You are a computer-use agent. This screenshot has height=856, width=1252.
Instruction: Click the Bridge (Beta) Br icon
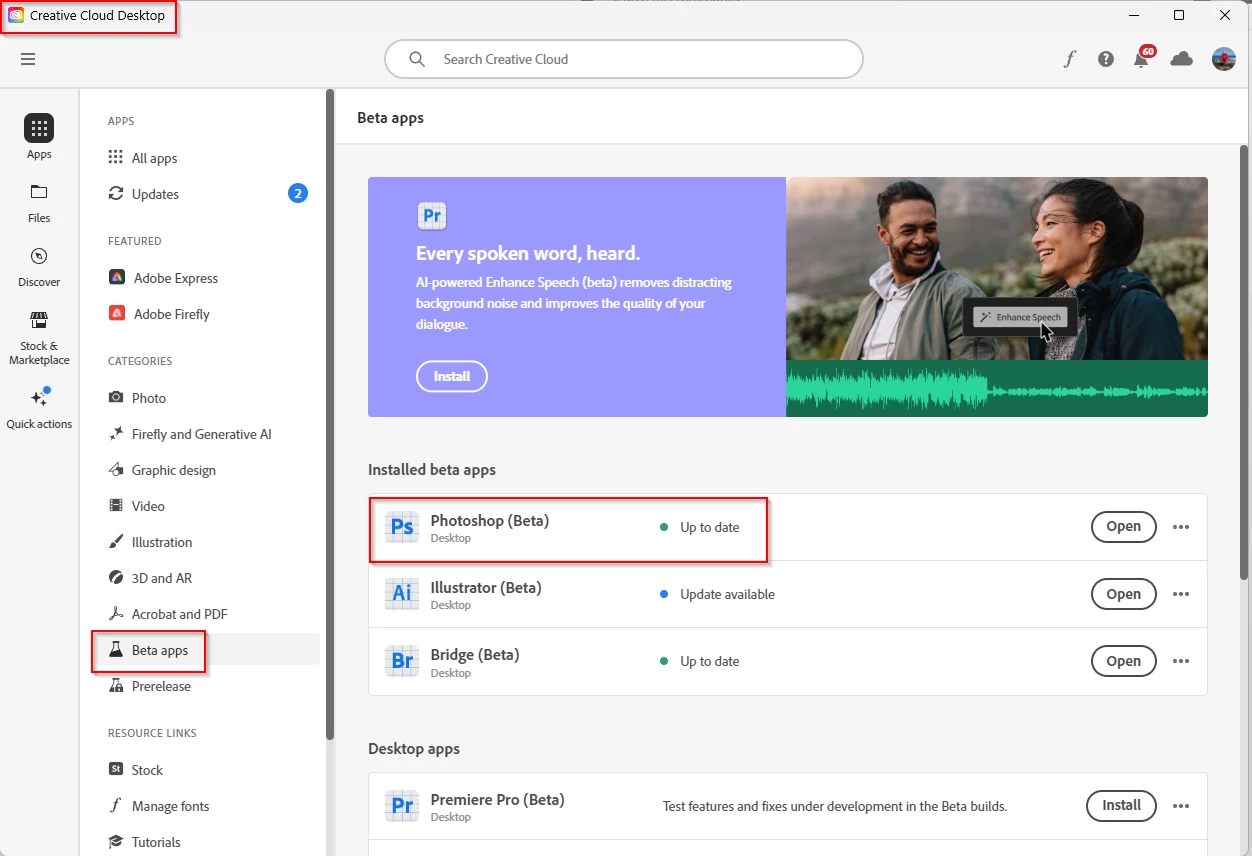pos(402,661)
